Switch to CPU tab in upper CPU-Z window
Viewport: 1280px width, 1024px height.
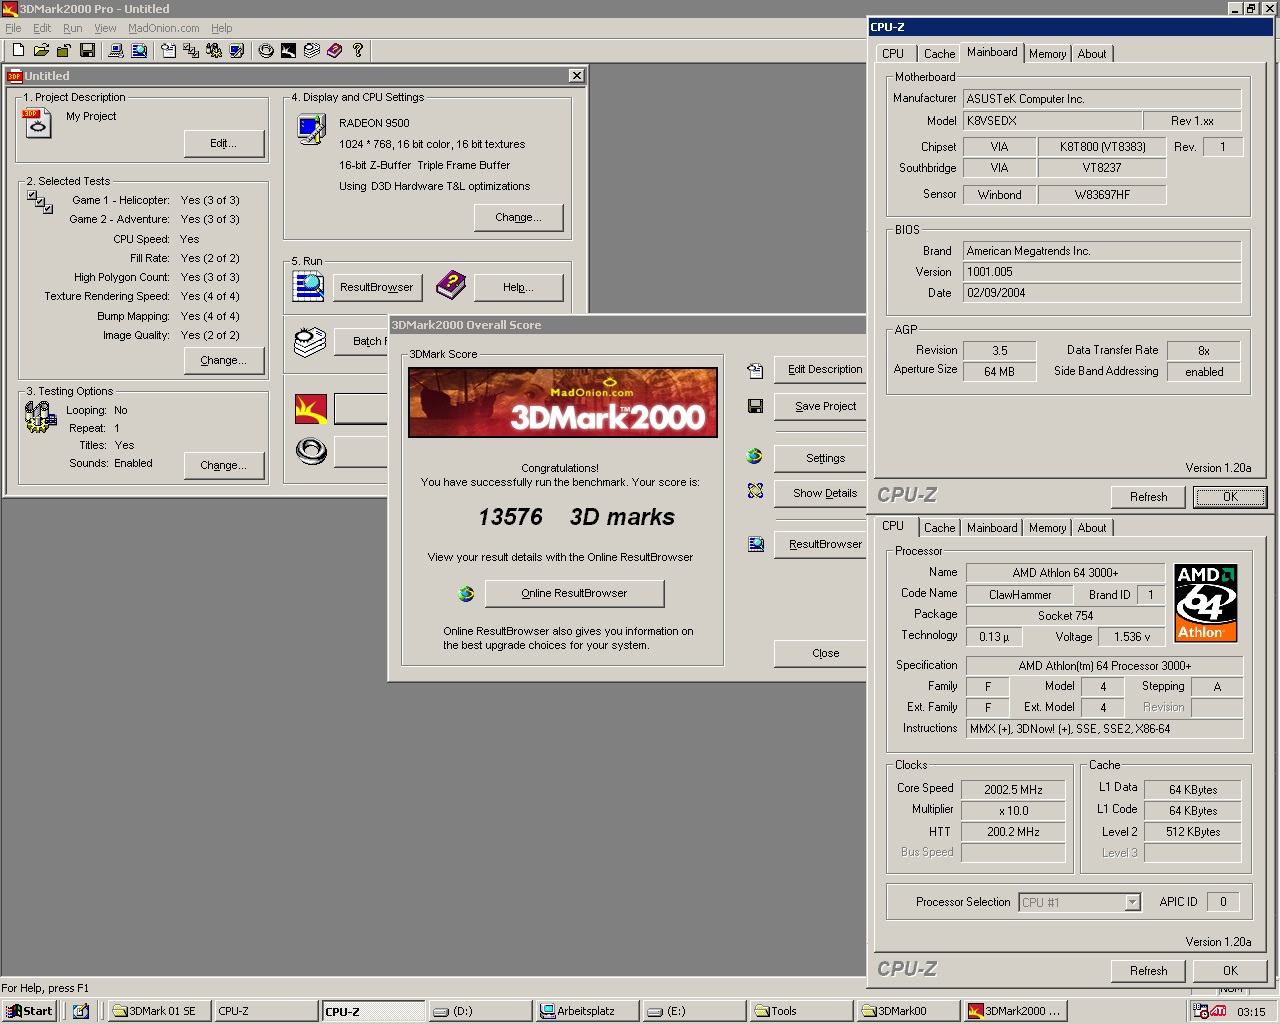click(893, 54)
